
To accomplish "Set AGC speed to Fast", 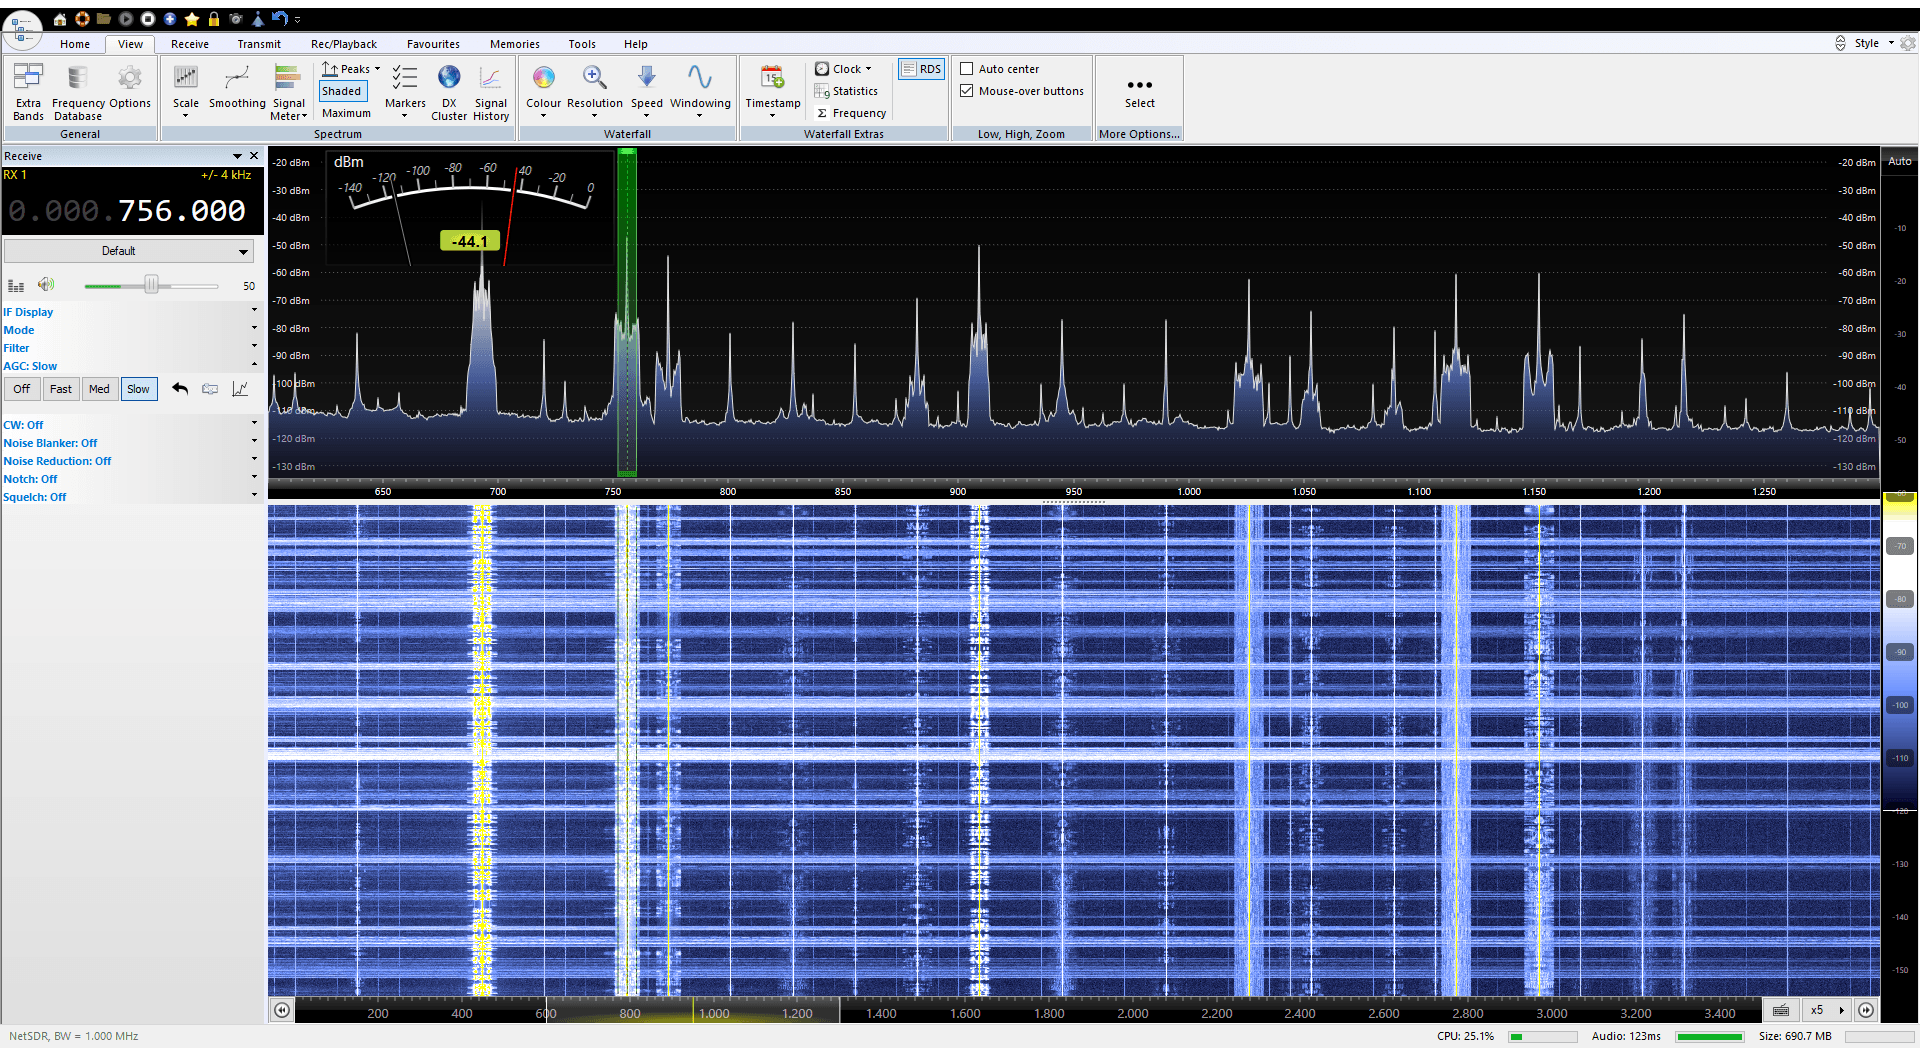I will [61, 389].
